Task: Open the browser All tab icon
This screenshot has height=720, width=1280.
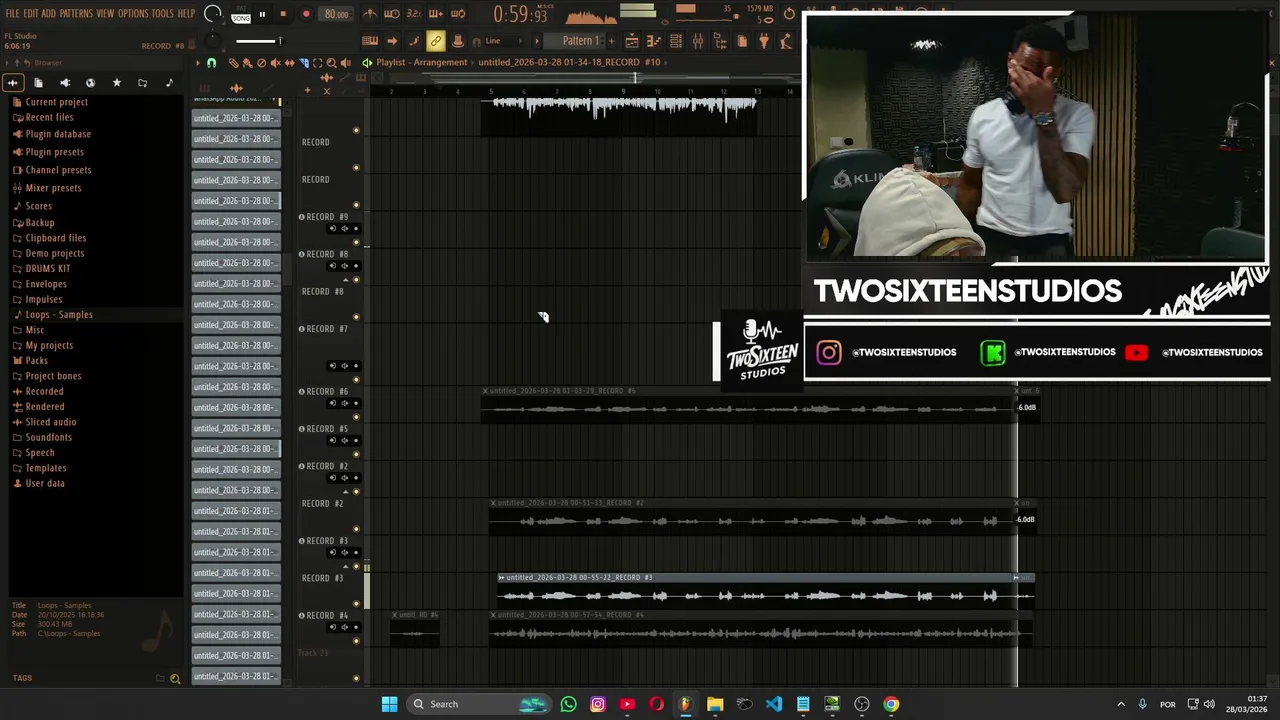Action: click(13, 83)
